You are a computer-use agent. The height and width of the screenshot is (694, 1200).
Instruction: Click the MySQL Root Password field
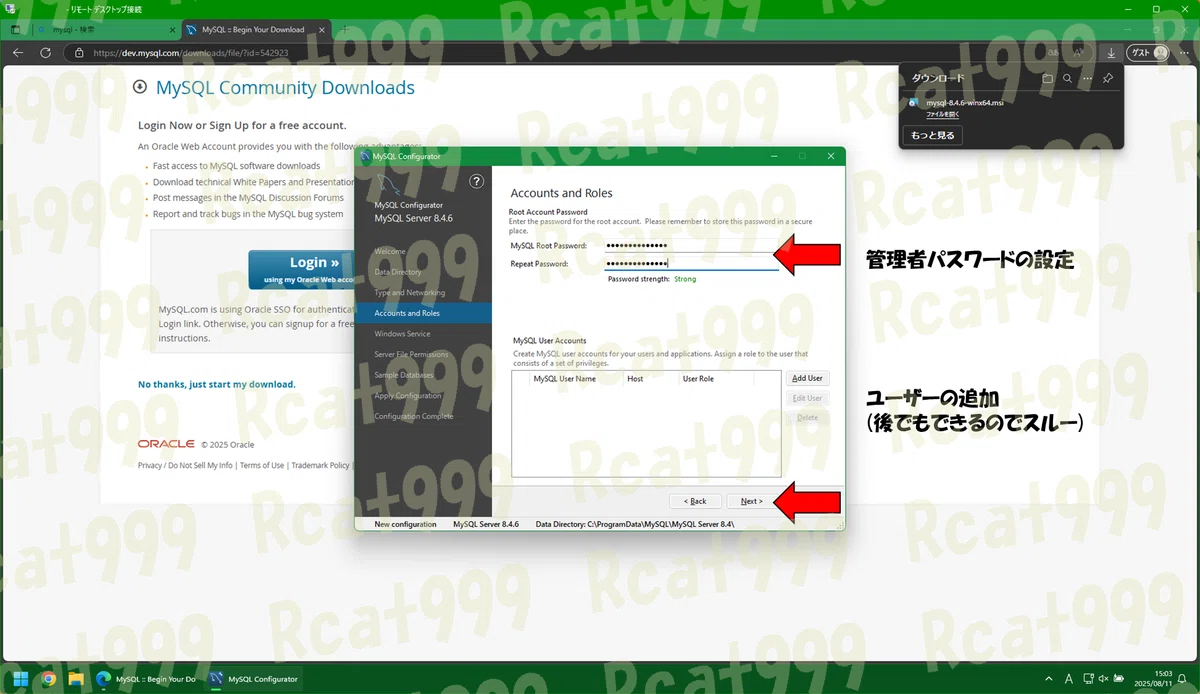coord(691,245)
